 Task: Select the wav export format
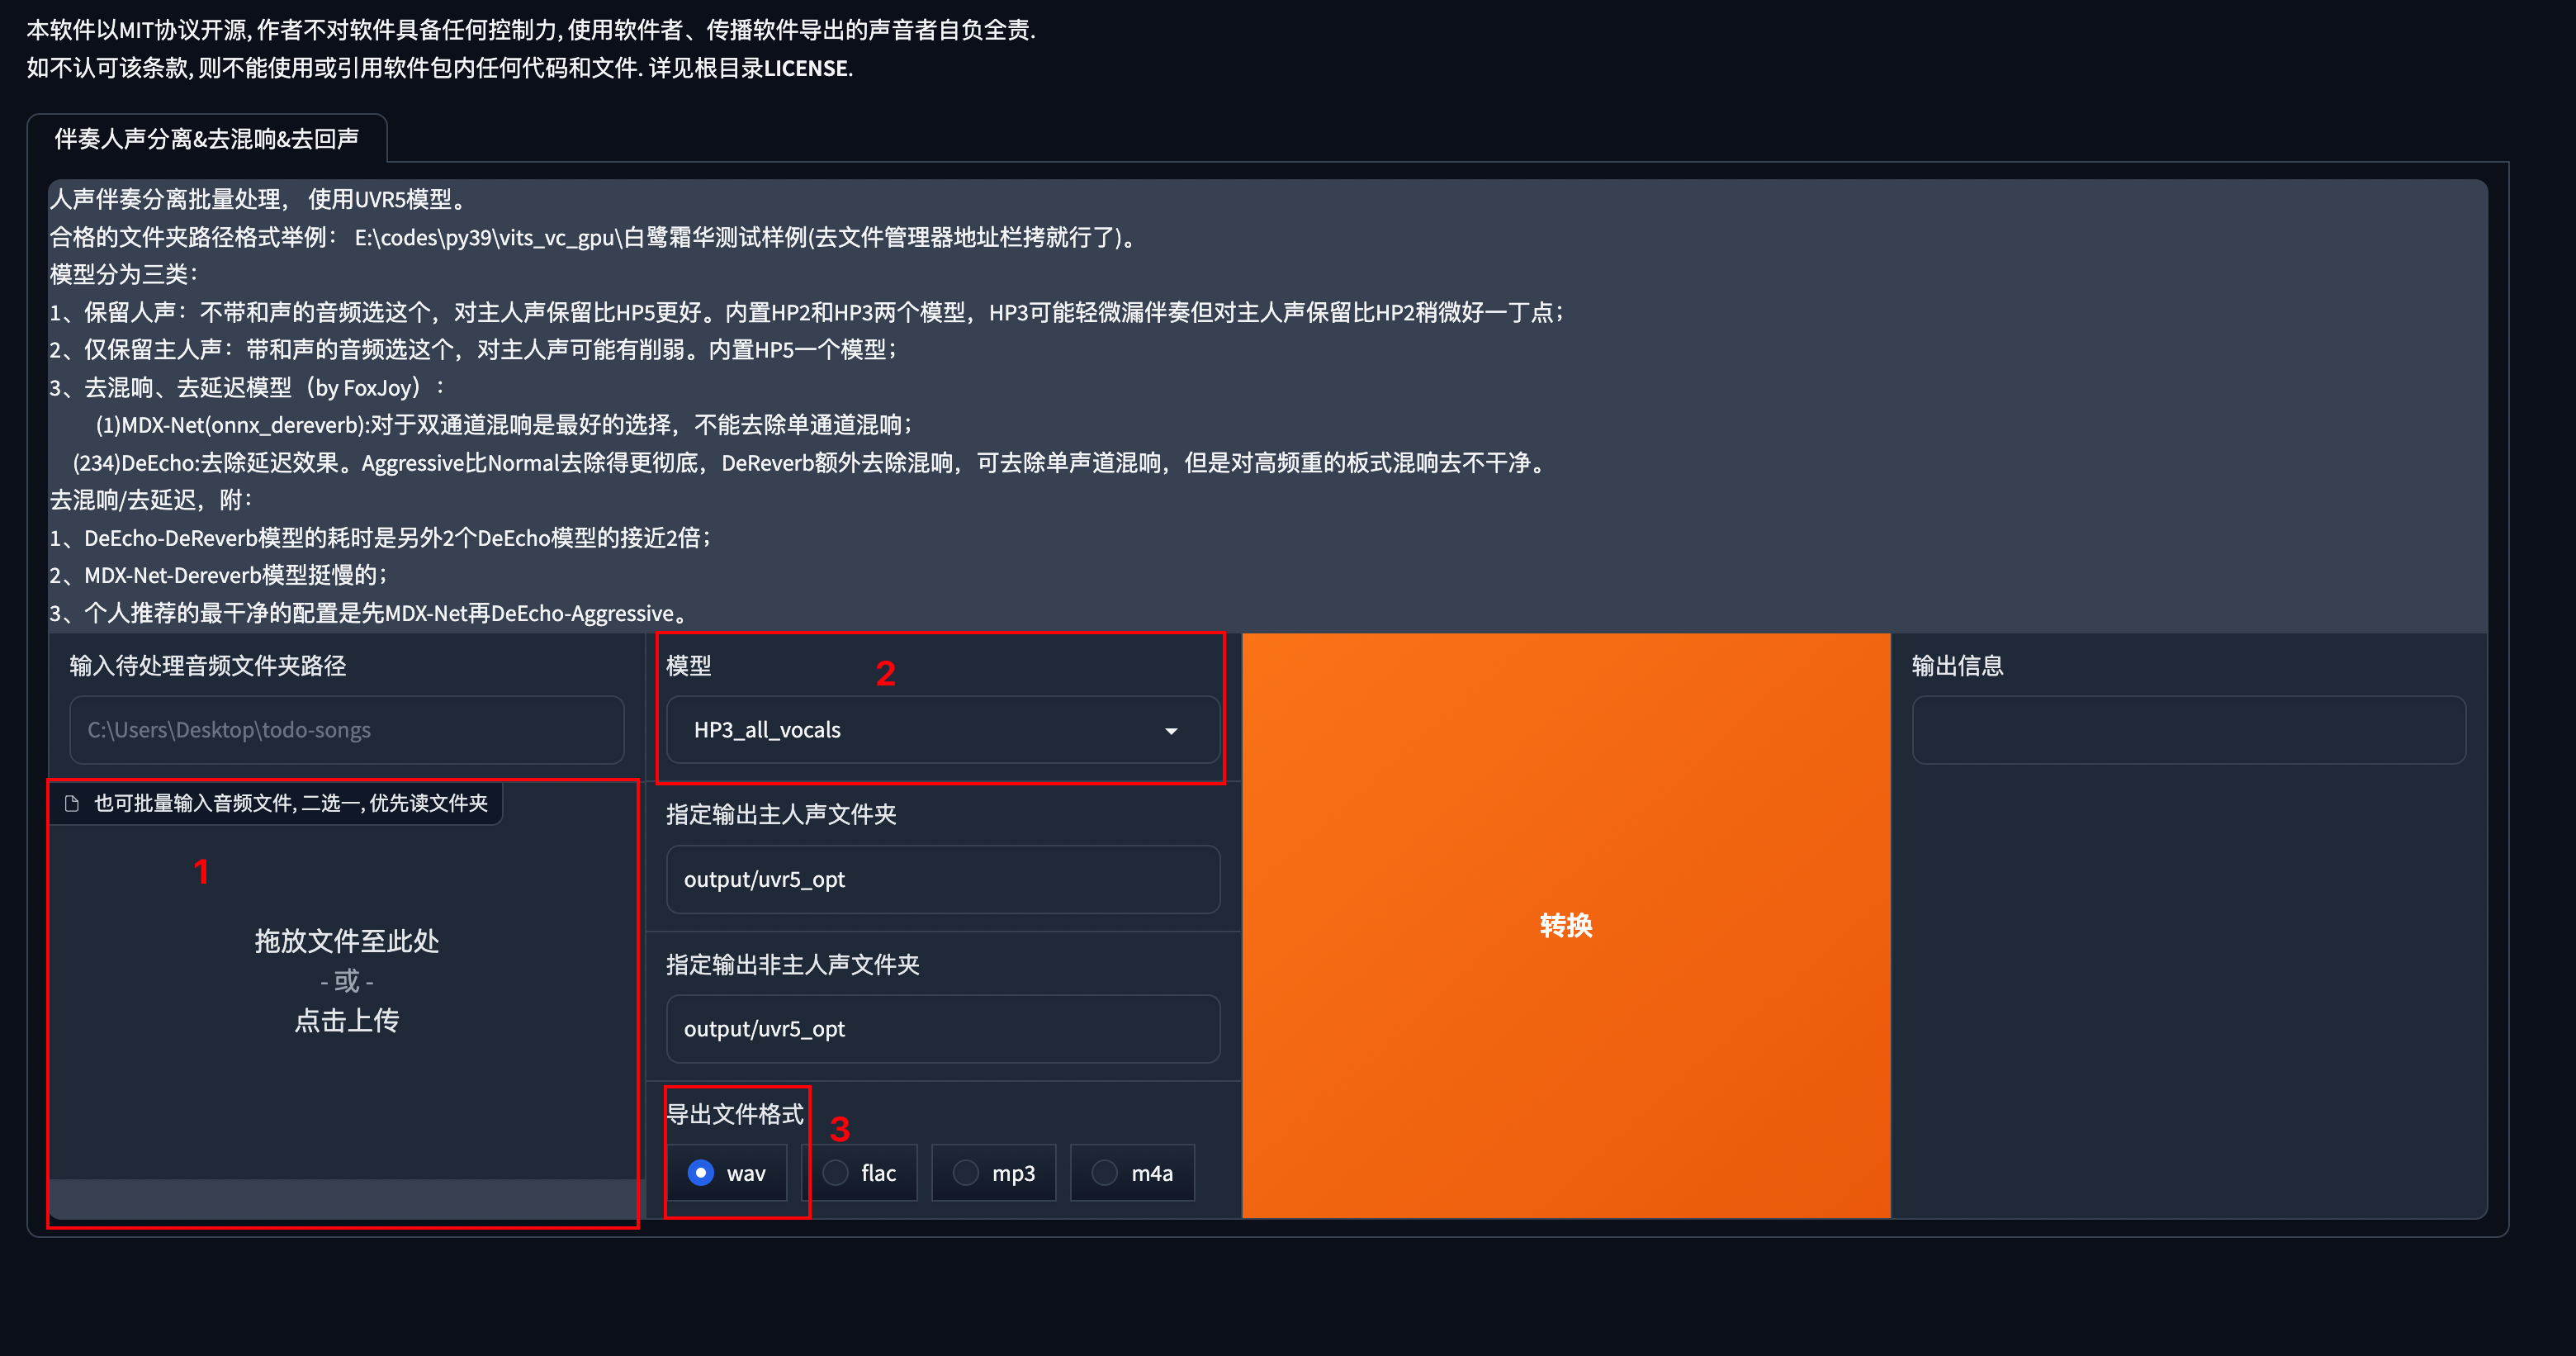(702, 1172)
